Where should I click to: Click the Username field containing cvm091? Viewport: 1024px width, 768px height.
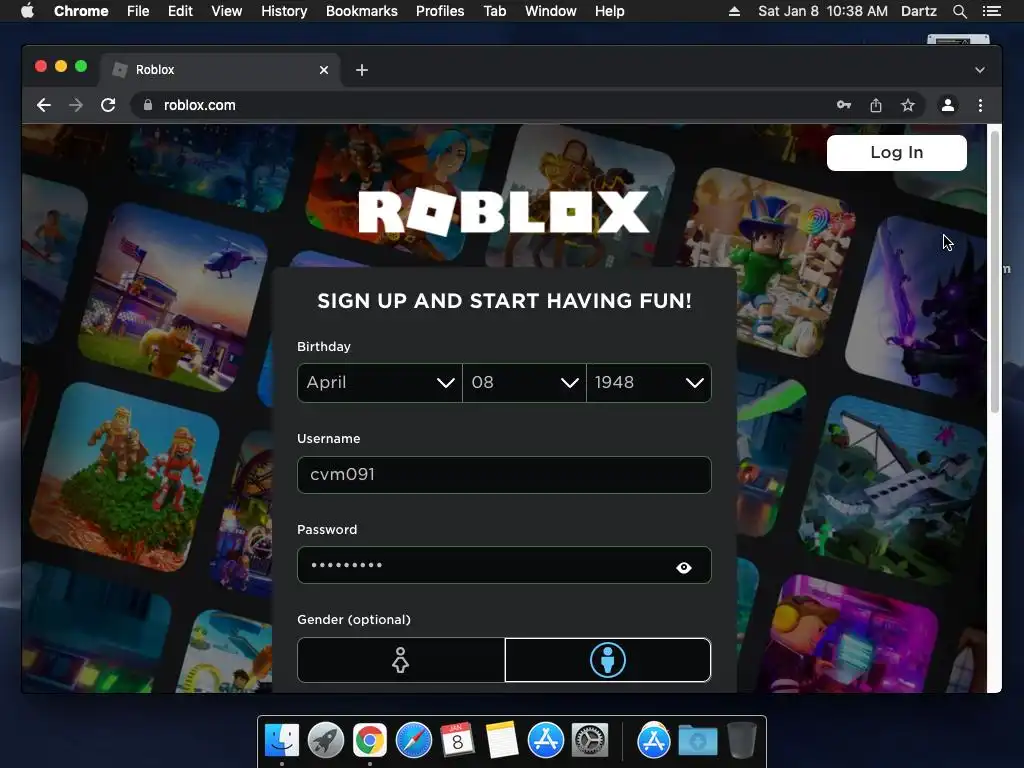coord(504,475)
